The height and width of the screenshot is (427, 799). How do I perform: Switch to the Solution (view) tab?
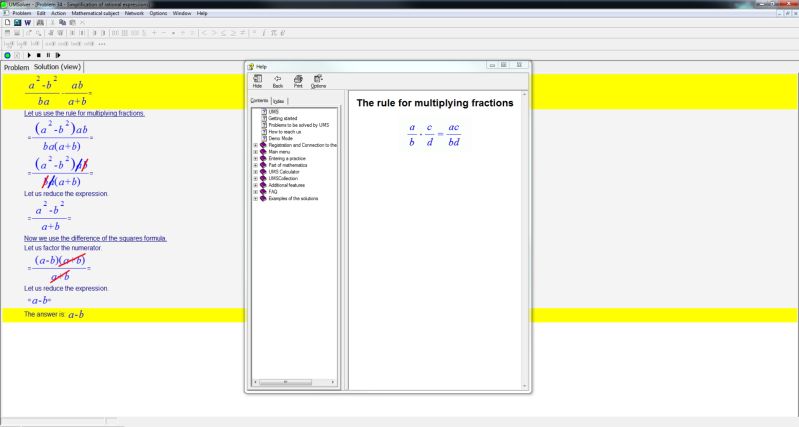click(57, 67)
